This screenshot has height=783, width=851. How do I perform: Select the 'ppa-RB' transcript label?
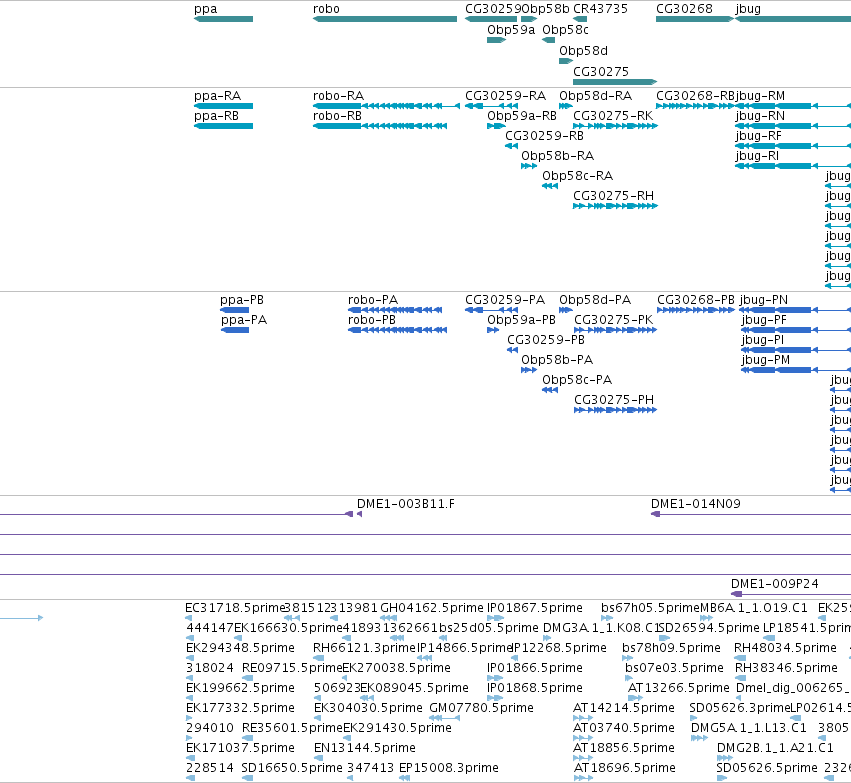(216, 116)
